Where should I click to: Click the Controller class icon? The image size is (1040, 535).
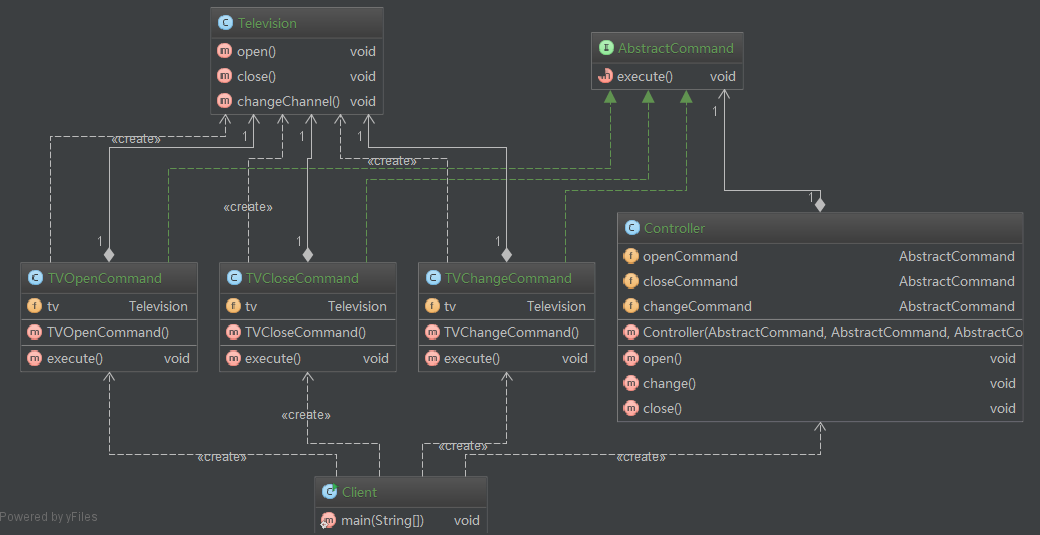pos(631,228)
